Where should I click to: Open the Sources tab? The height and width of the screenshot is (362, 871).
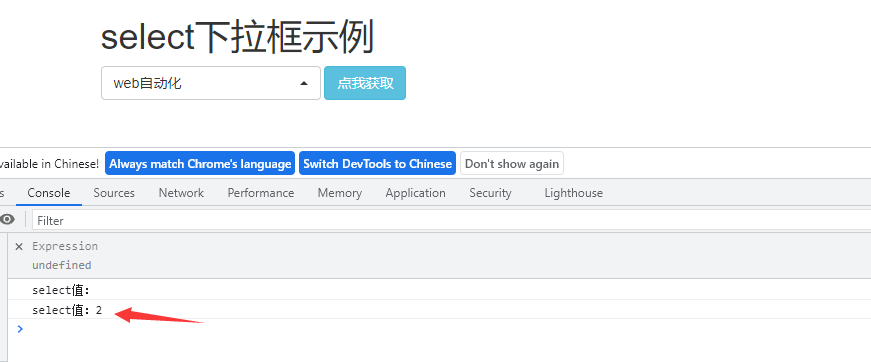pos(114,193)
